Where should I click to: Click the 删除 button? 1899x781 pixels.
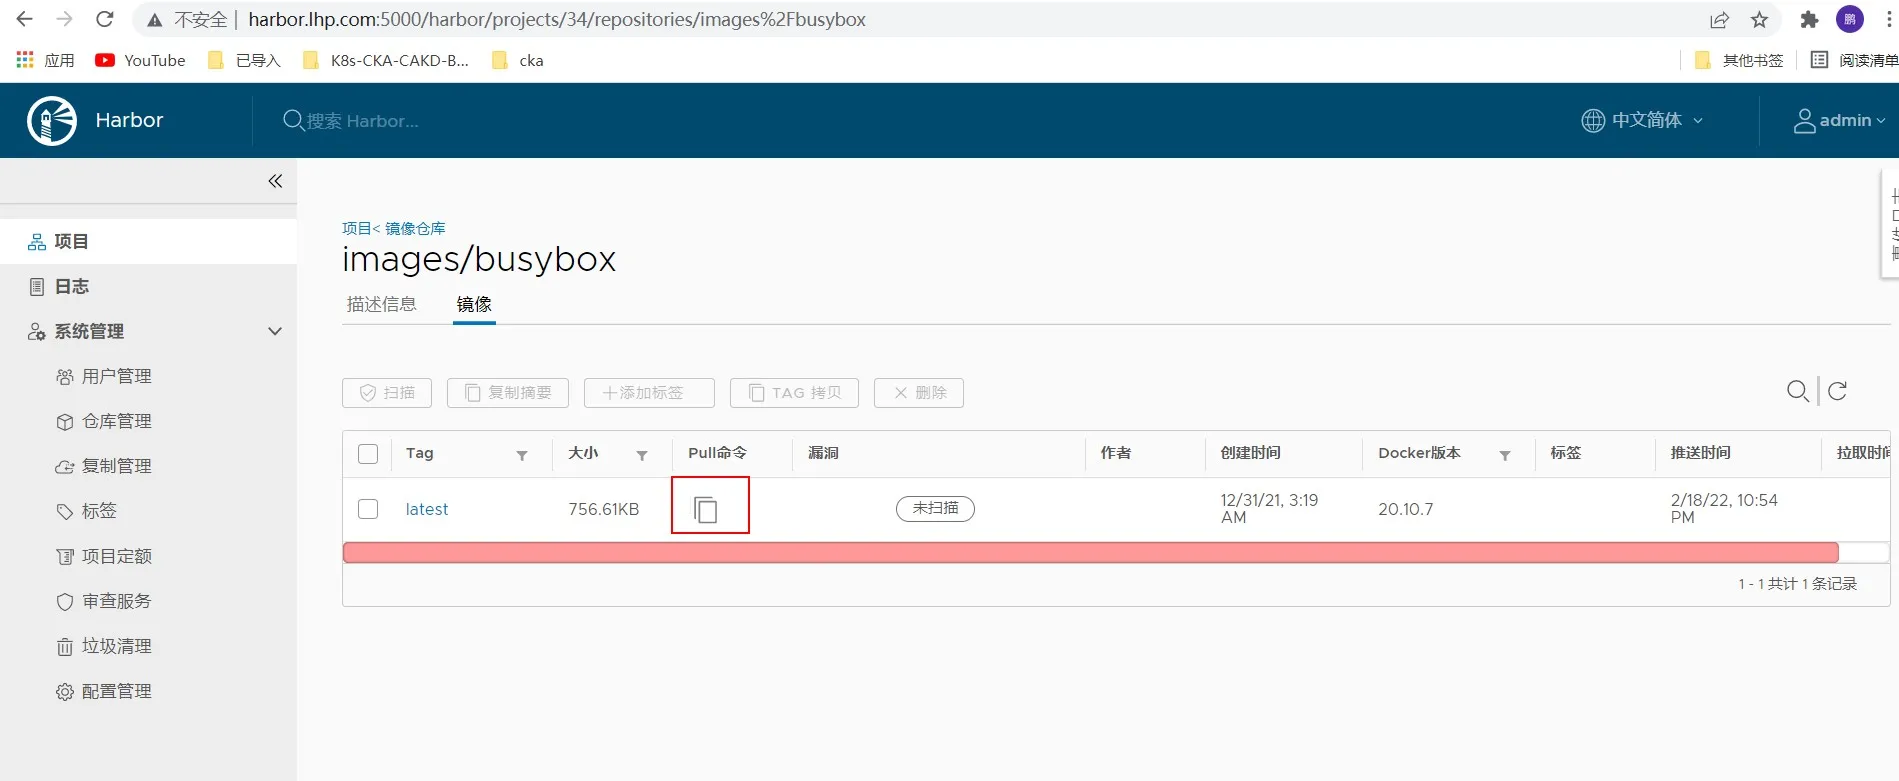(x=919, y=393)
